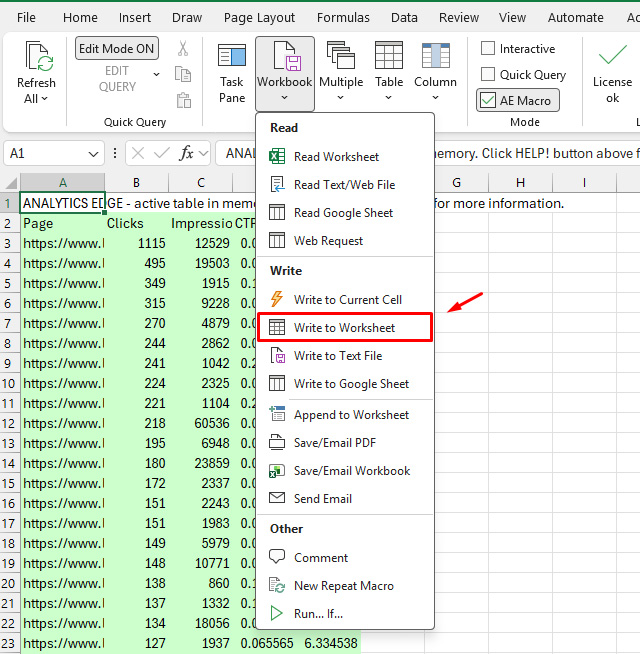Click the Column ribbon icon

(x=436, y=55)
